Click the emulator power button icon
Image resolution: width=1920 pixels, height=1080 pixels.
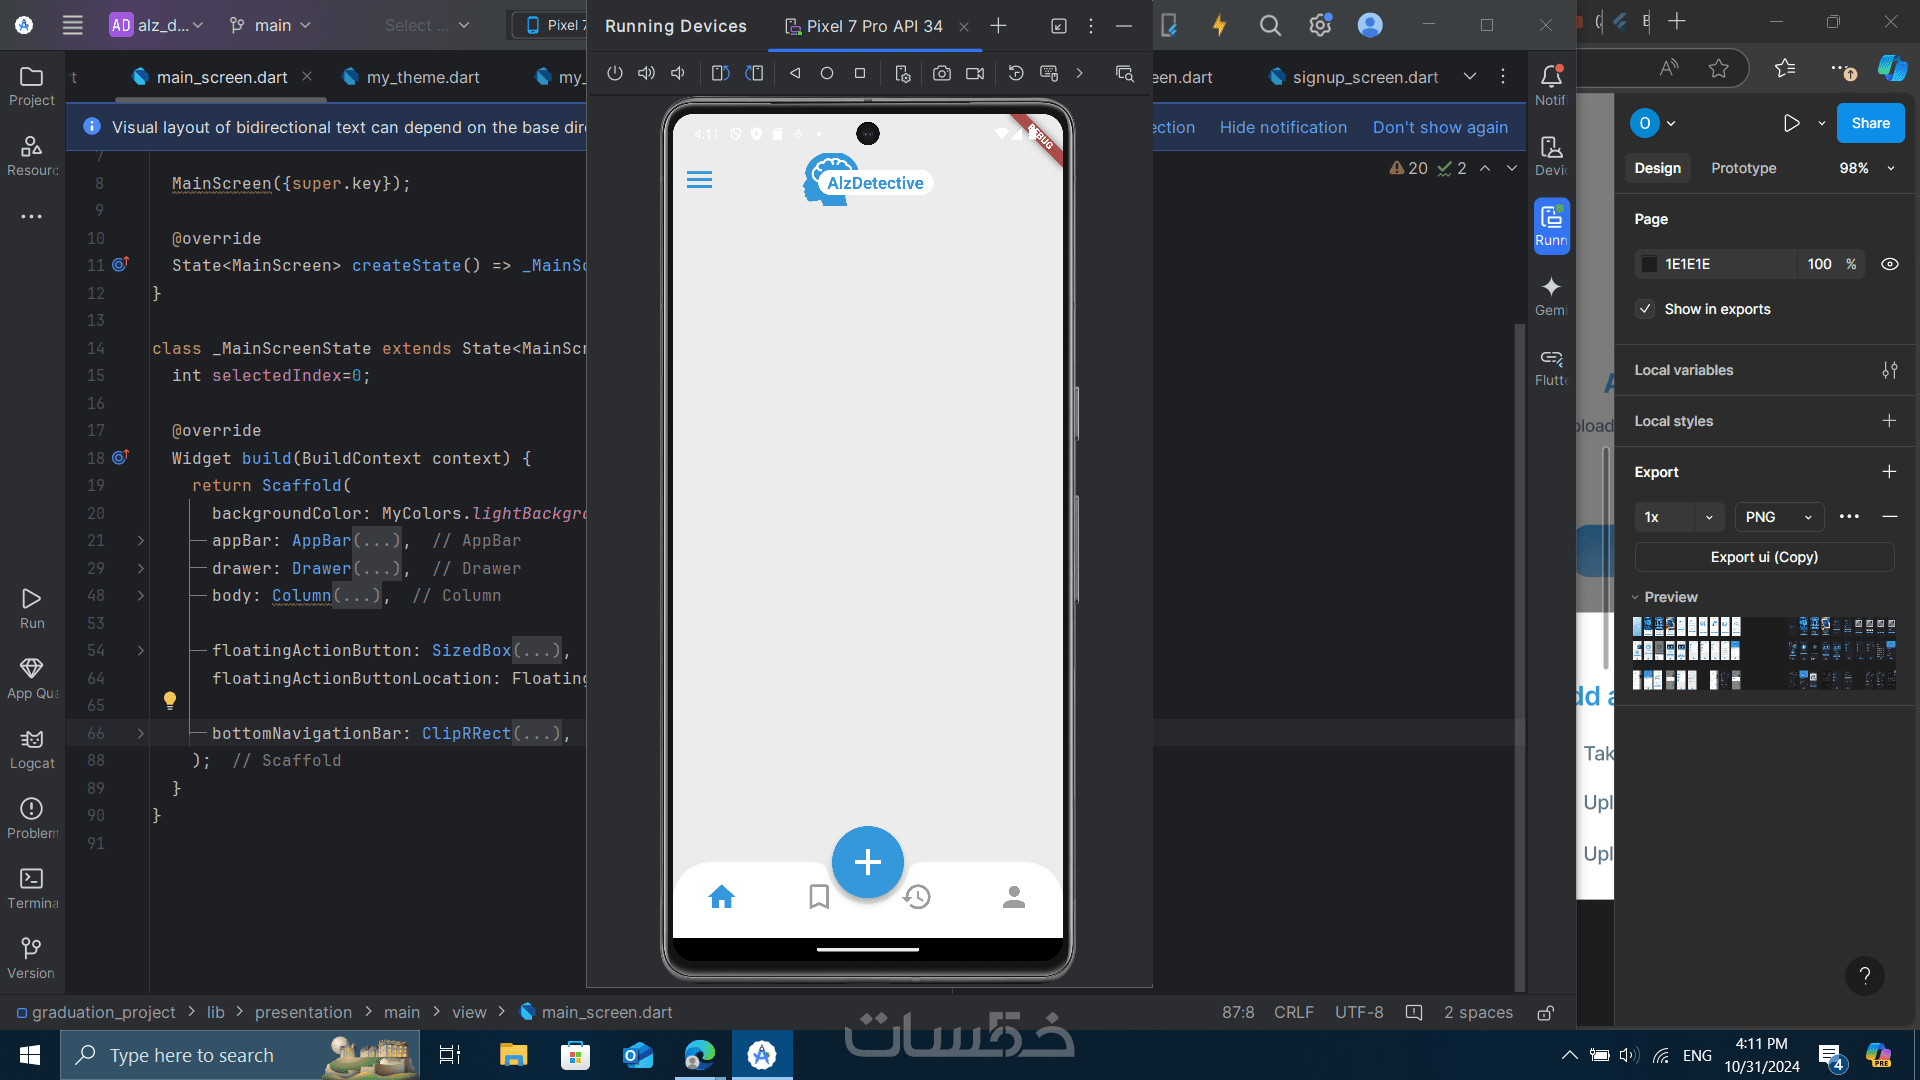pos(614,73)
